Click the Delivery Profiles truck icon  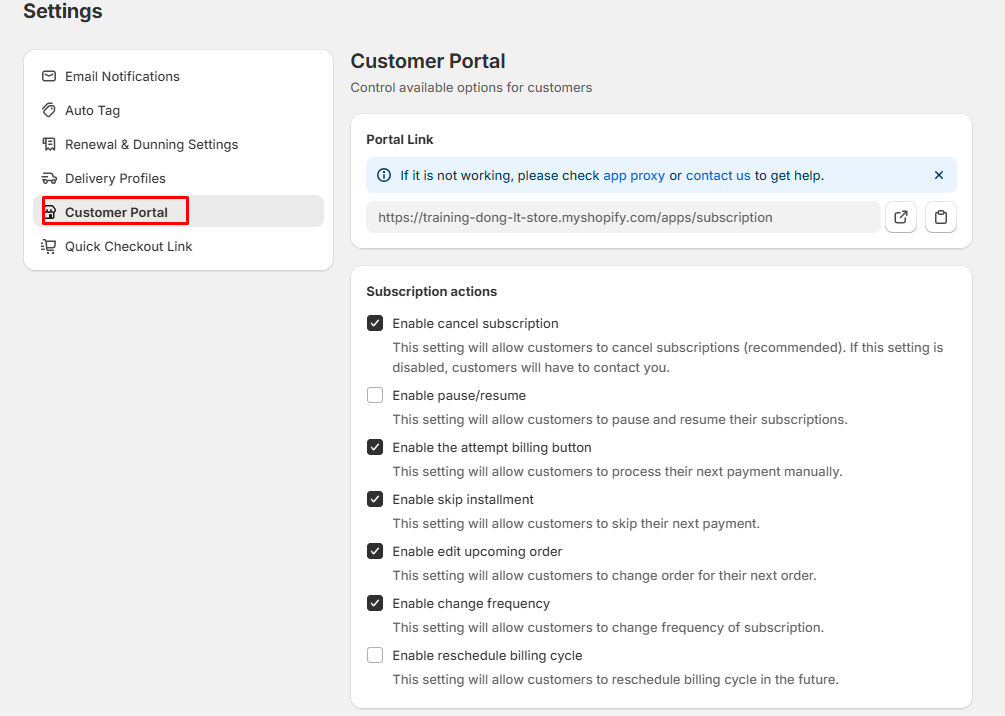pos(48,178)
